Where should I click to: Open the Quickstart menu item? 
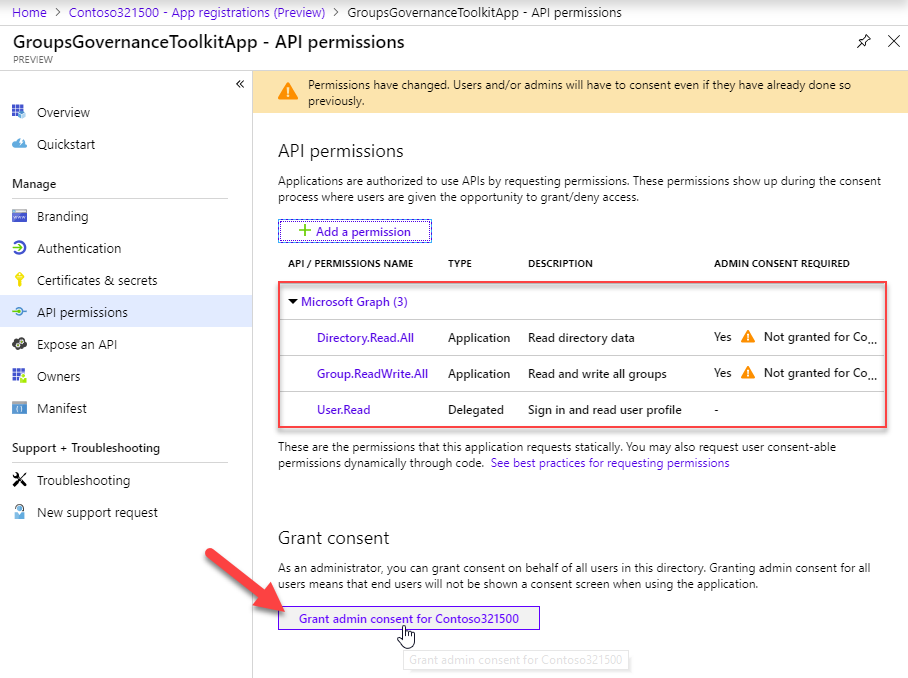coord(66,144)
